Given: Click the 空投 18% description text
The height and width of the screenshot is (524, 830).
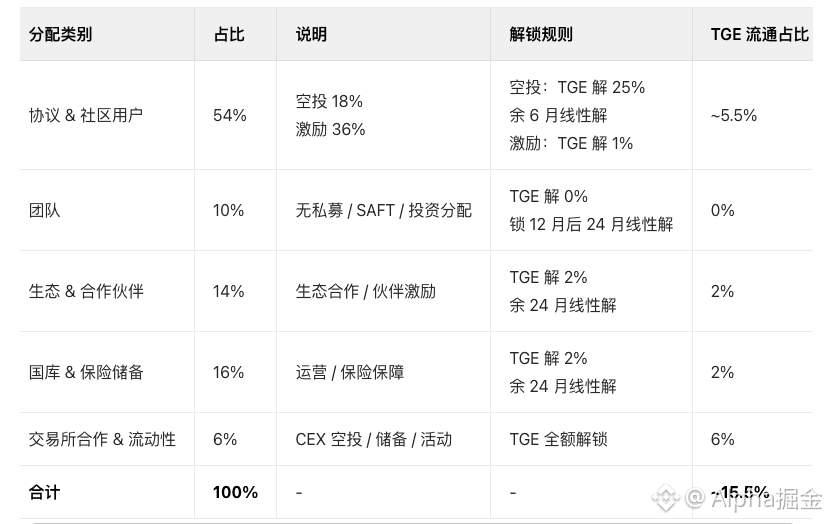Looking at the screenshot, I should [x=329, y=101].
